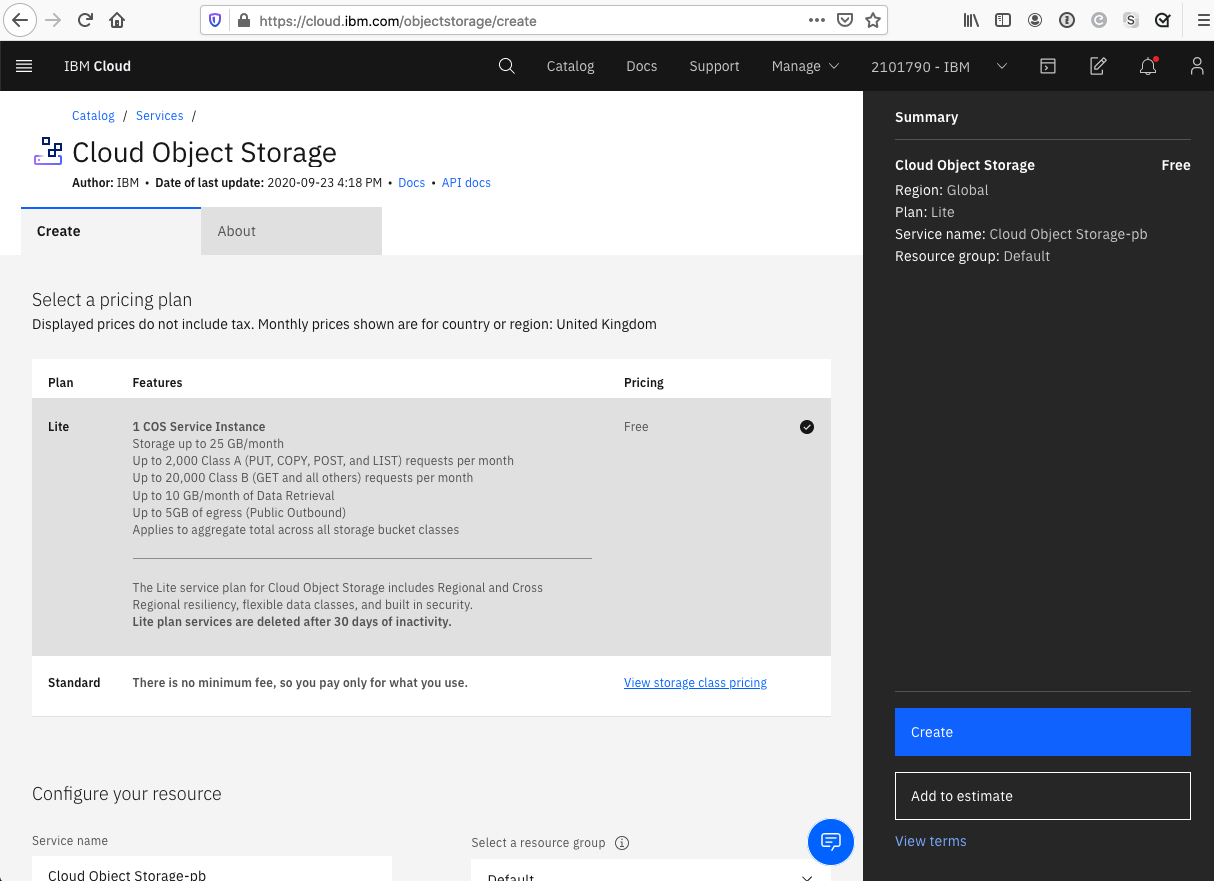The width and height of the screenshot is (1214, 881).
Task: Open Support in the top navigation
Action: [x=714, y=66]
